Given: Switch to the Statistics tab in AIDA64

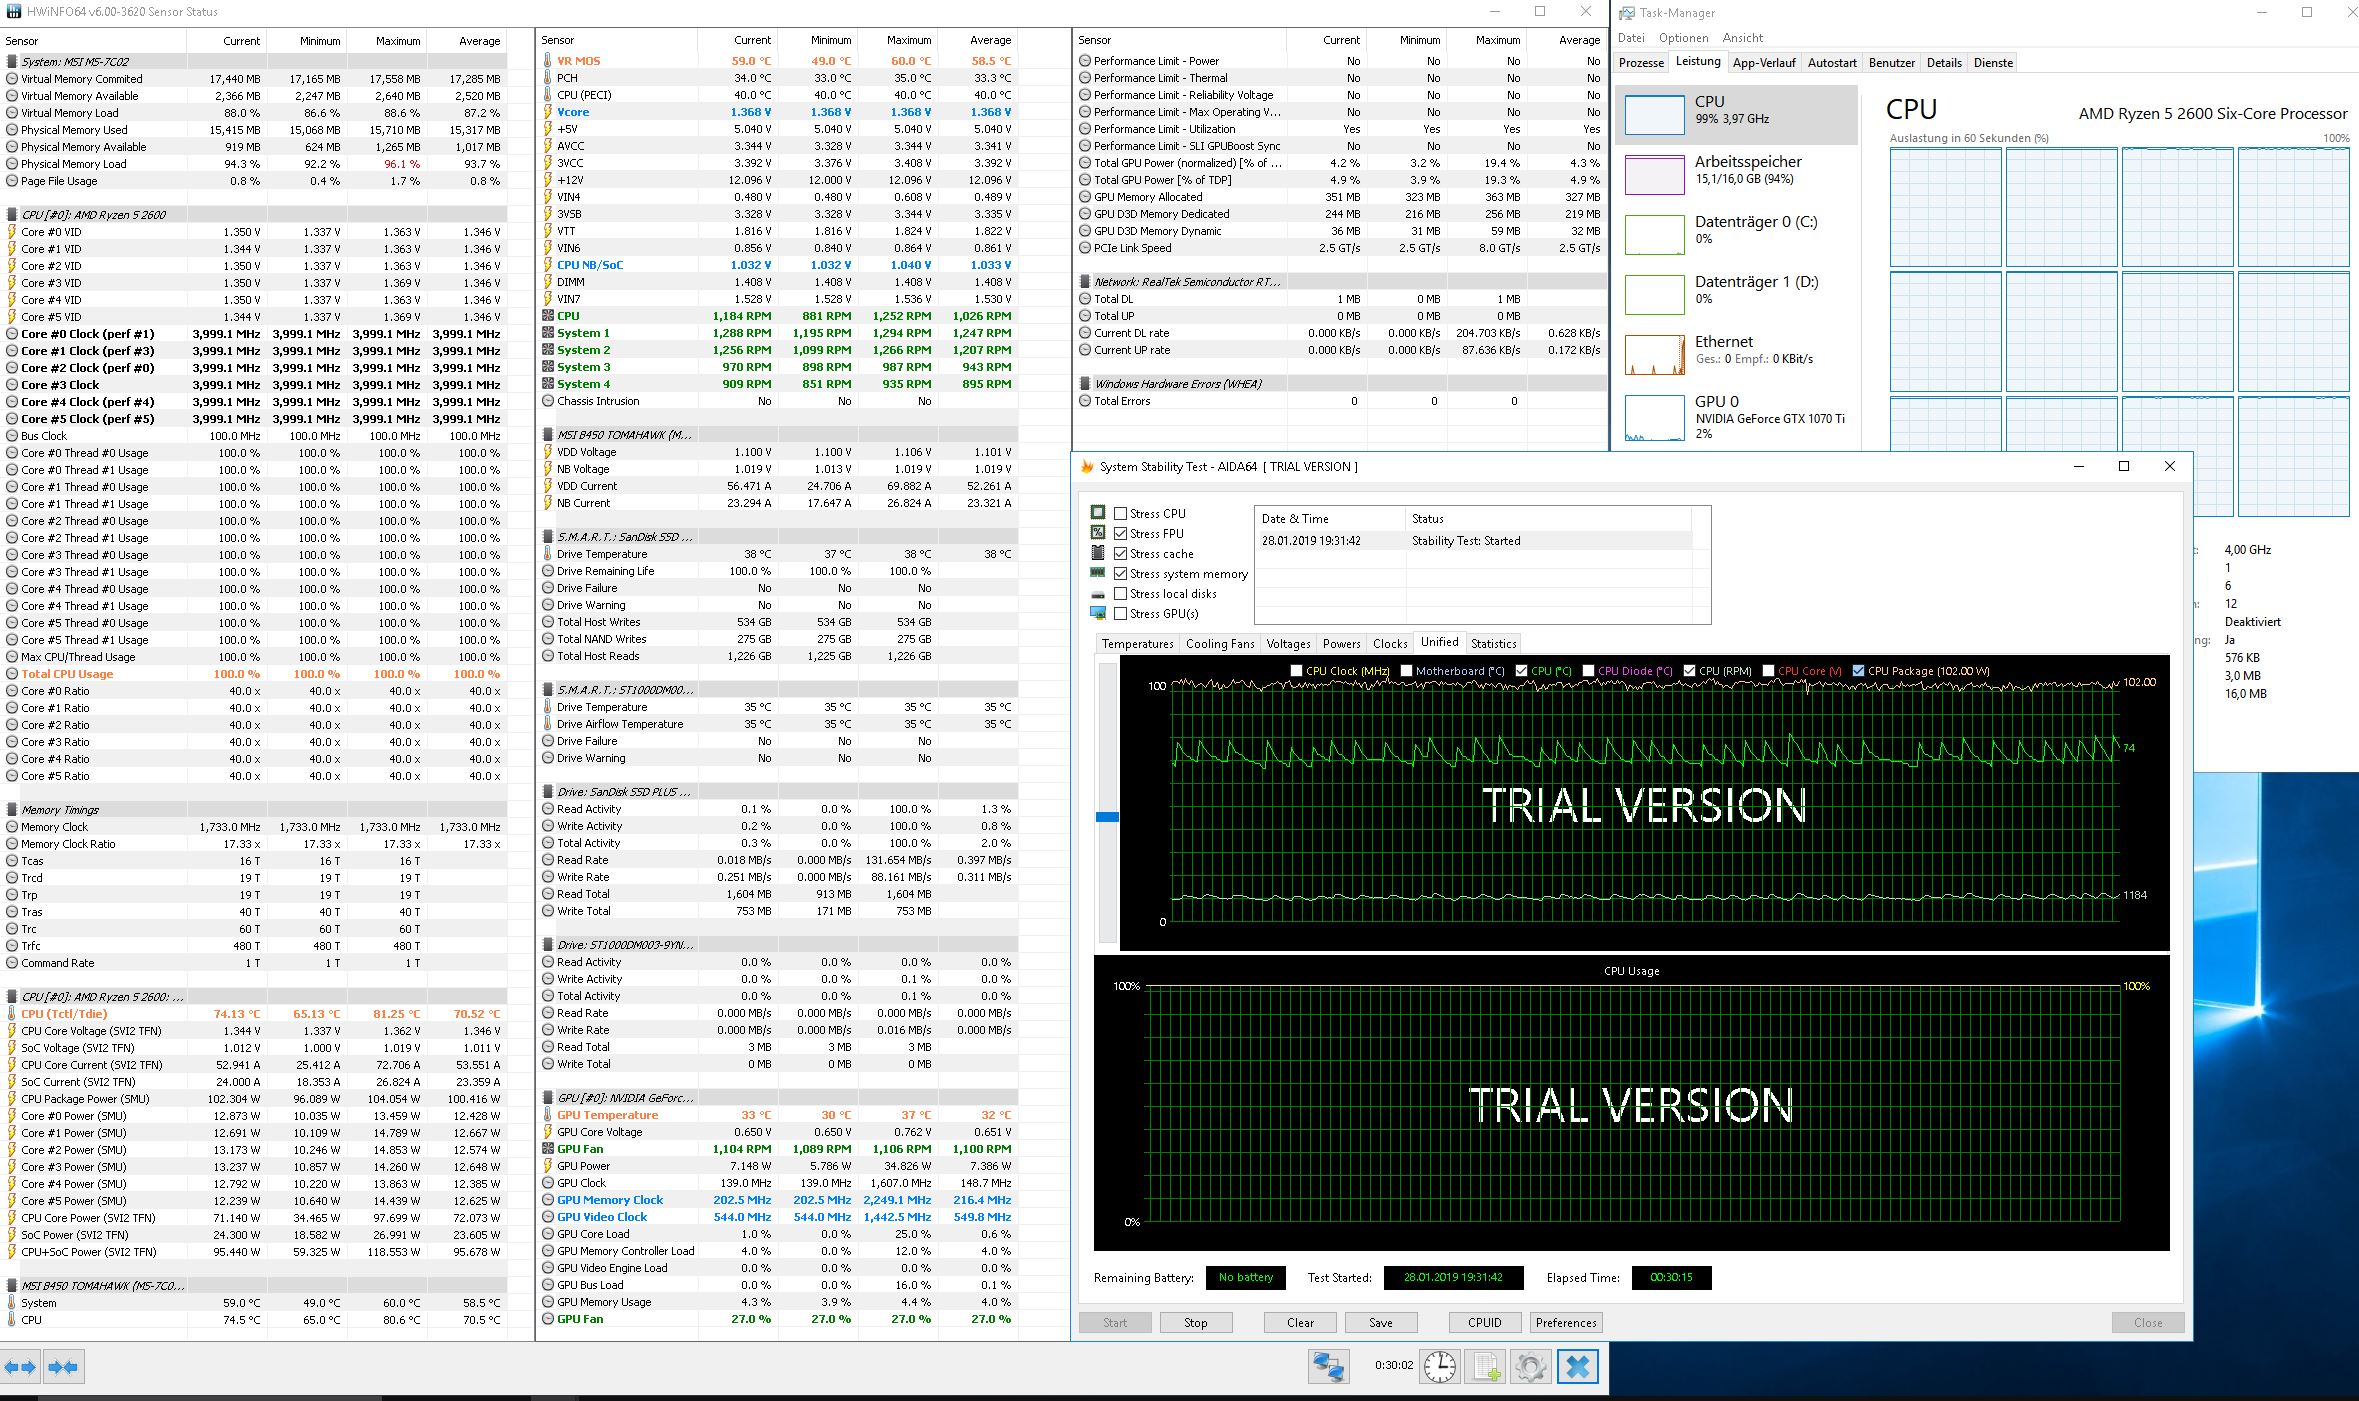Looking at the screenshot, I should (1493, 644).
